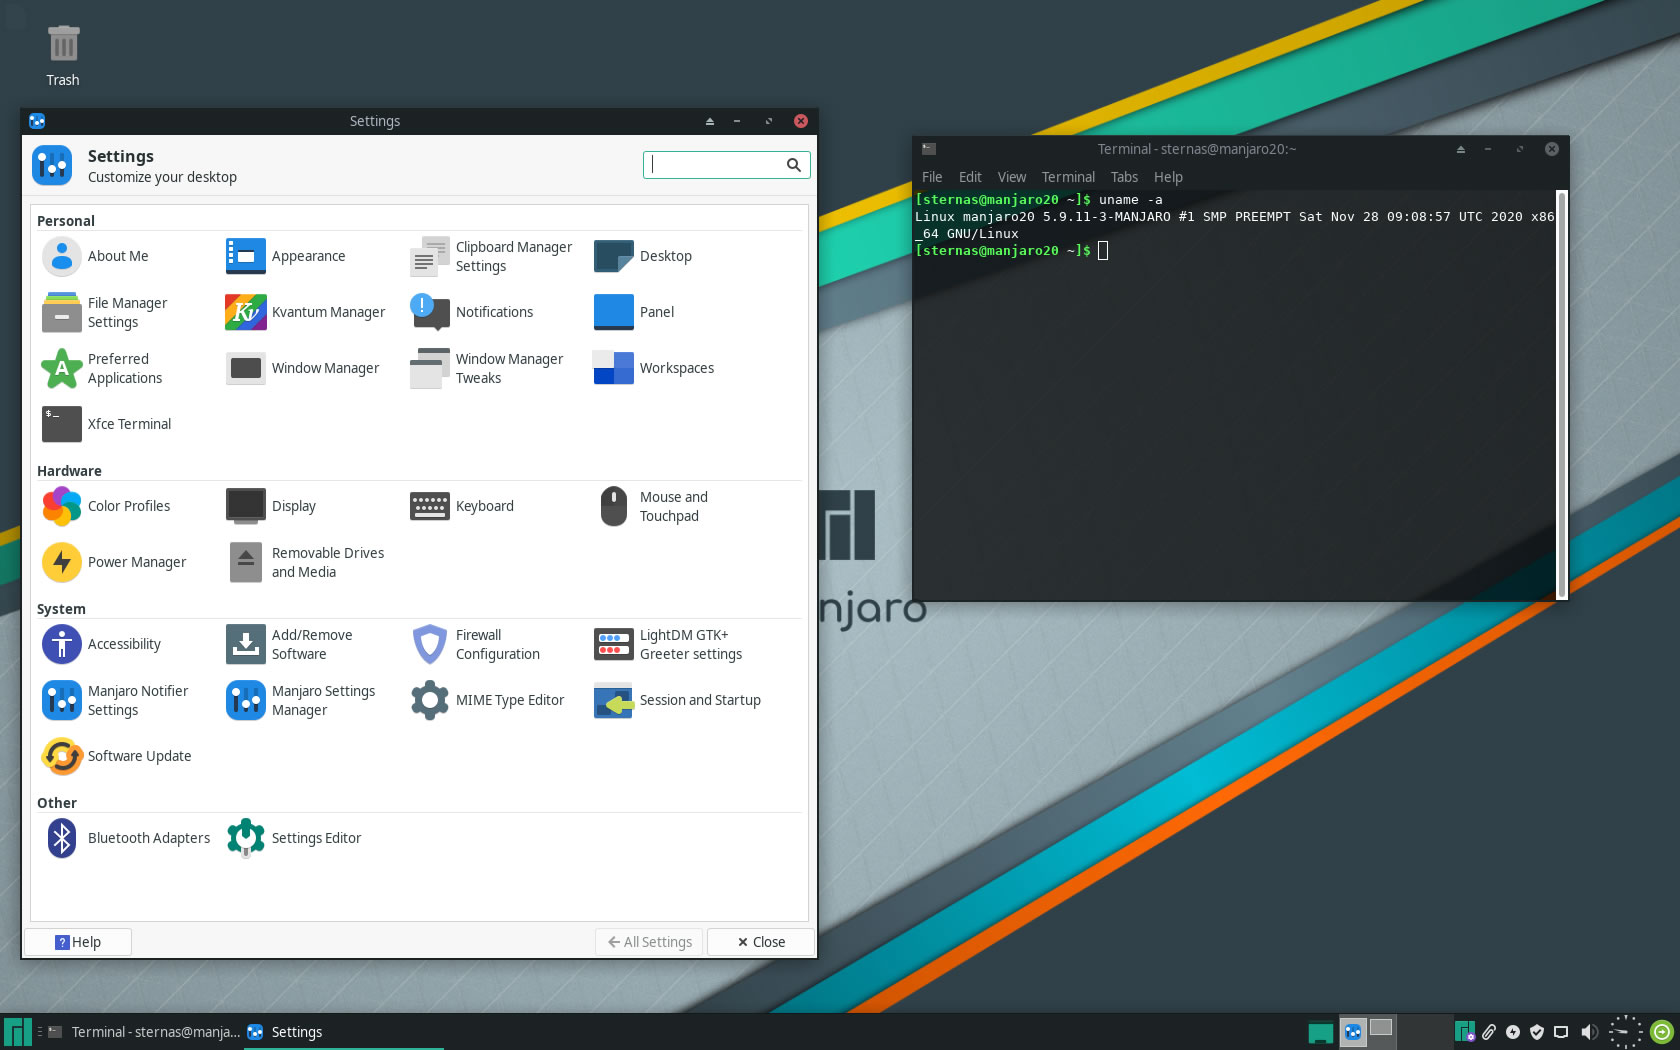The image size is (1680, 1050).
Task: Open Settings Editor
Action: click(294, 838)
